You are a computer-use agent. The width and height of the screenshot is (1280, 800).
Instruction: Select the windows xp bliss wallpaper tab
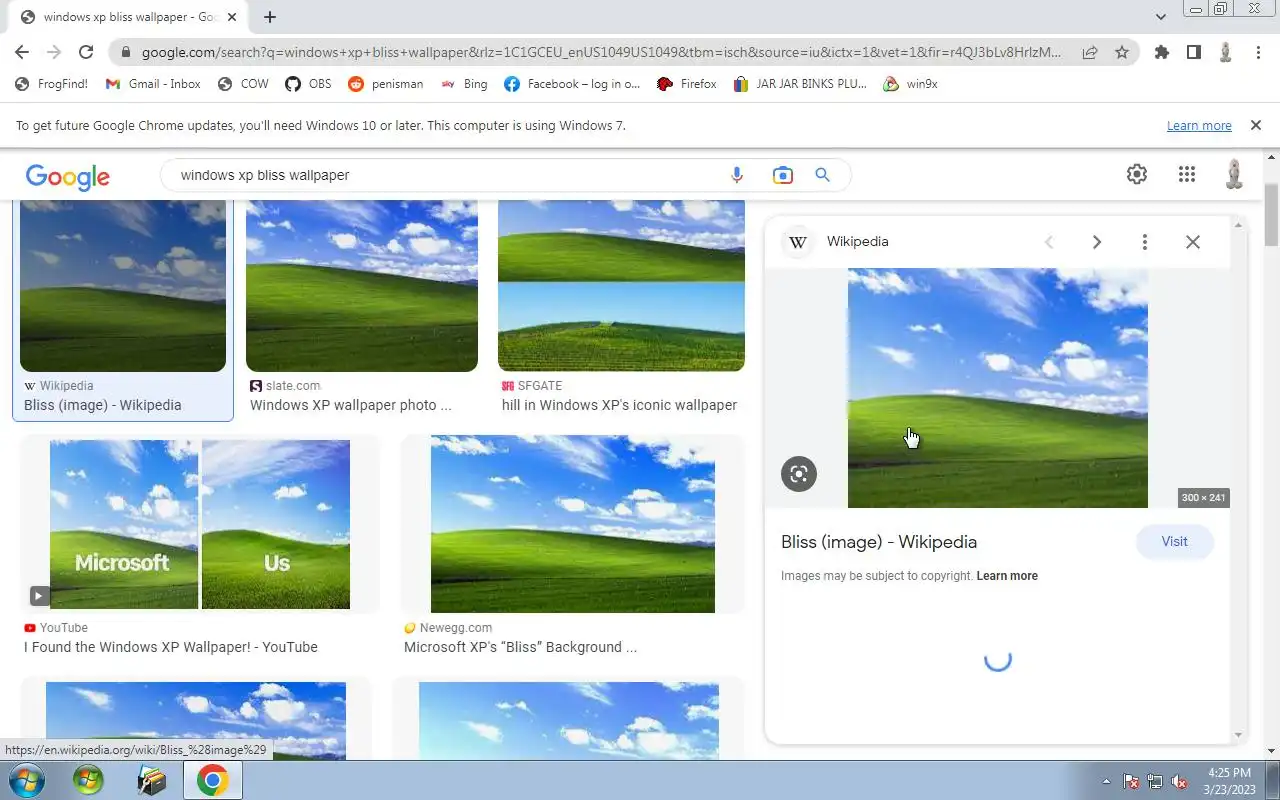pyautogui.click(x=128, y=17)
